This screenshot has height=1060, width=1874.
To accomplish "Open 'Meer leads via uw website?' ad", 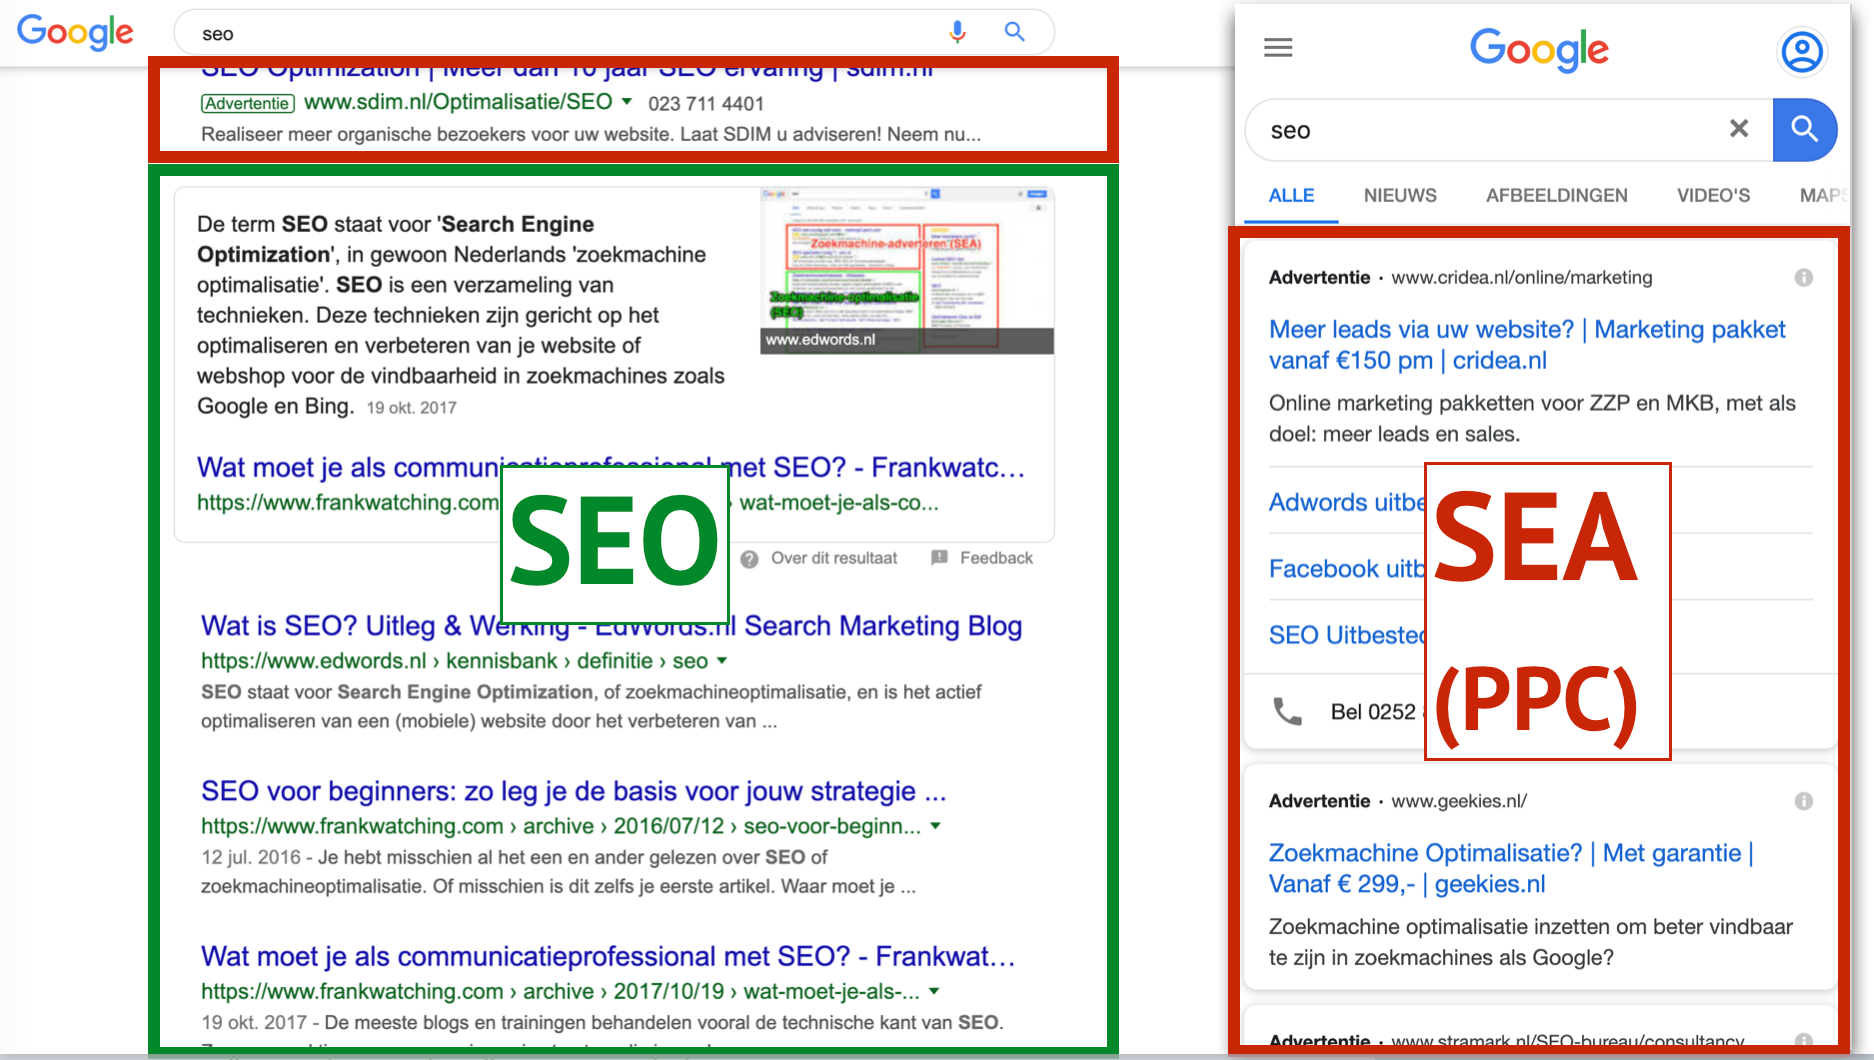I will click(1527, 345).
